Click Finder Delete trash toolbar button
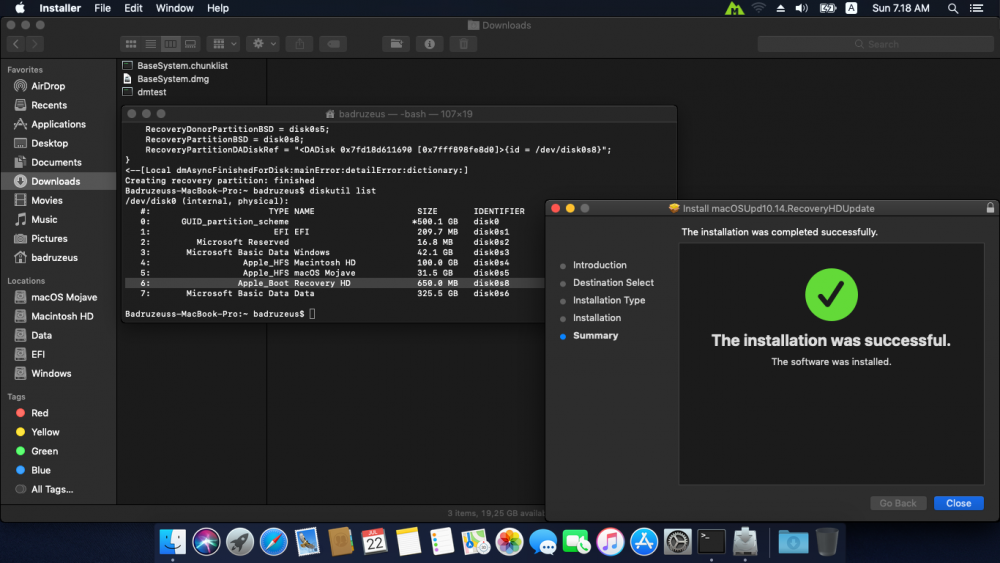This screenshot has height=563, width=1000. tap(464, 44)
